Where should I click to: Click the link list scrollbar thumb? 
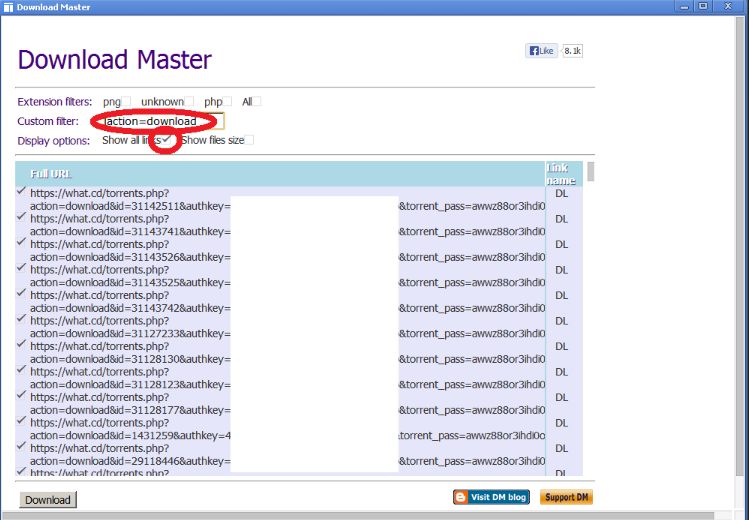(591, 171)
